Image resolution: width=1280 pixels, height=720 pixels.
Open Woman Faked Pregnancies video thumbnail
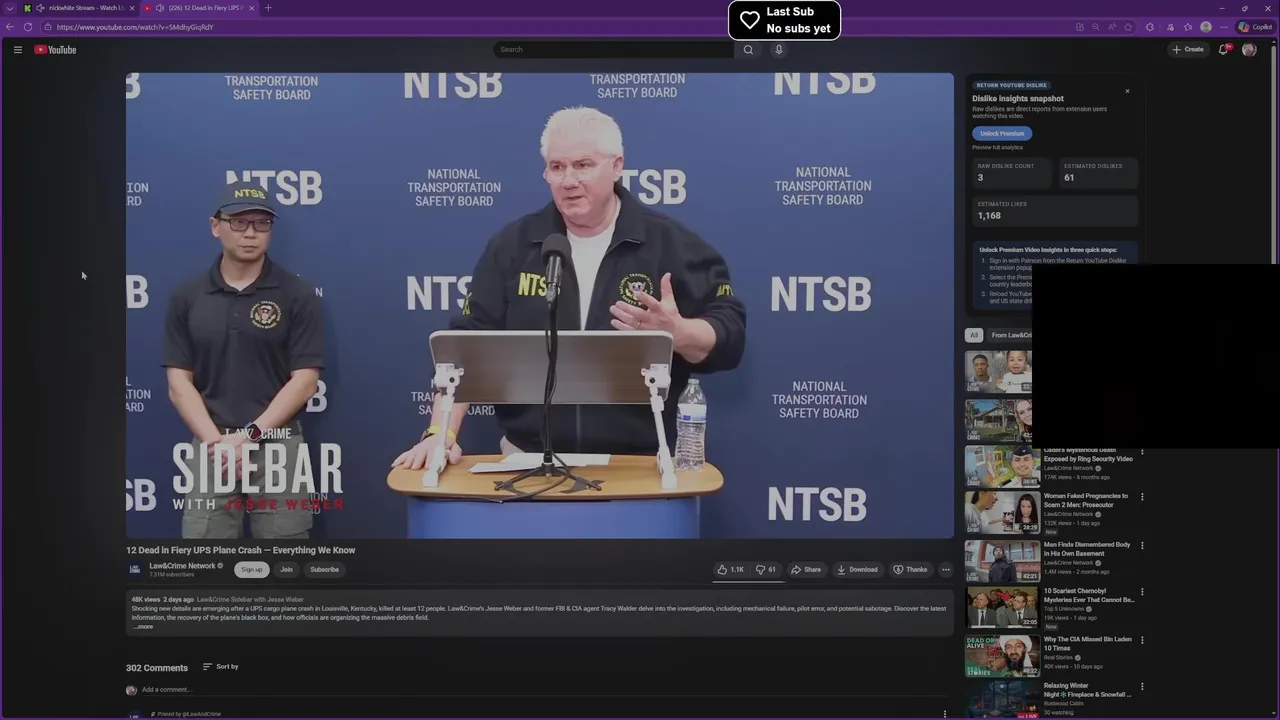1002,512
